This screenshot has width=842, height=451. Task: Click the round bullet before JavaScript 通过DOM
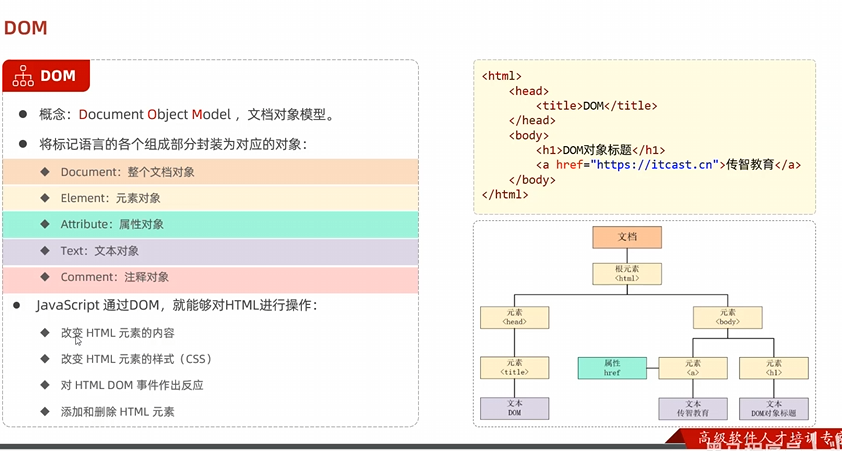pos(22,305)
